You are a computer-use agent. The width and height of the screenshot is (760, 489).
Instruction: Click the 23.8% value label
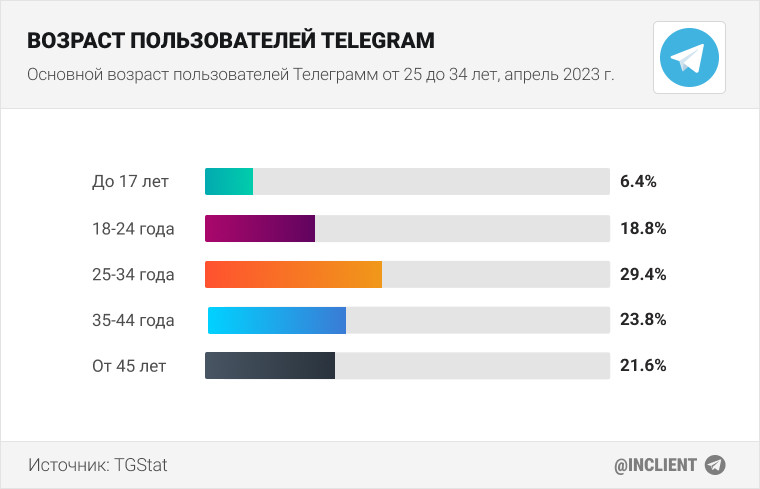pyautogui.click(x=643, y=320)
